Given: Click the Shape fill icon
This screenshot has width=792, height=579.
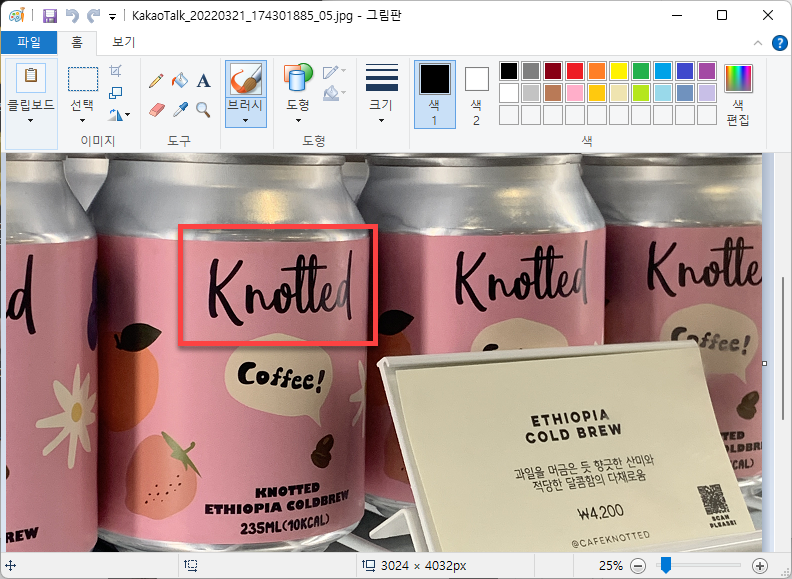Looking at the screenshot, I should point(330,93).
